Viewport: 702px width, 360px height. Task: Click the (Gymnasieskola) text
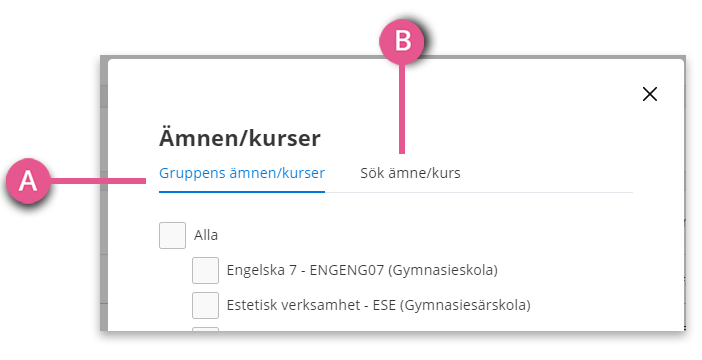[x=443, y=270]
